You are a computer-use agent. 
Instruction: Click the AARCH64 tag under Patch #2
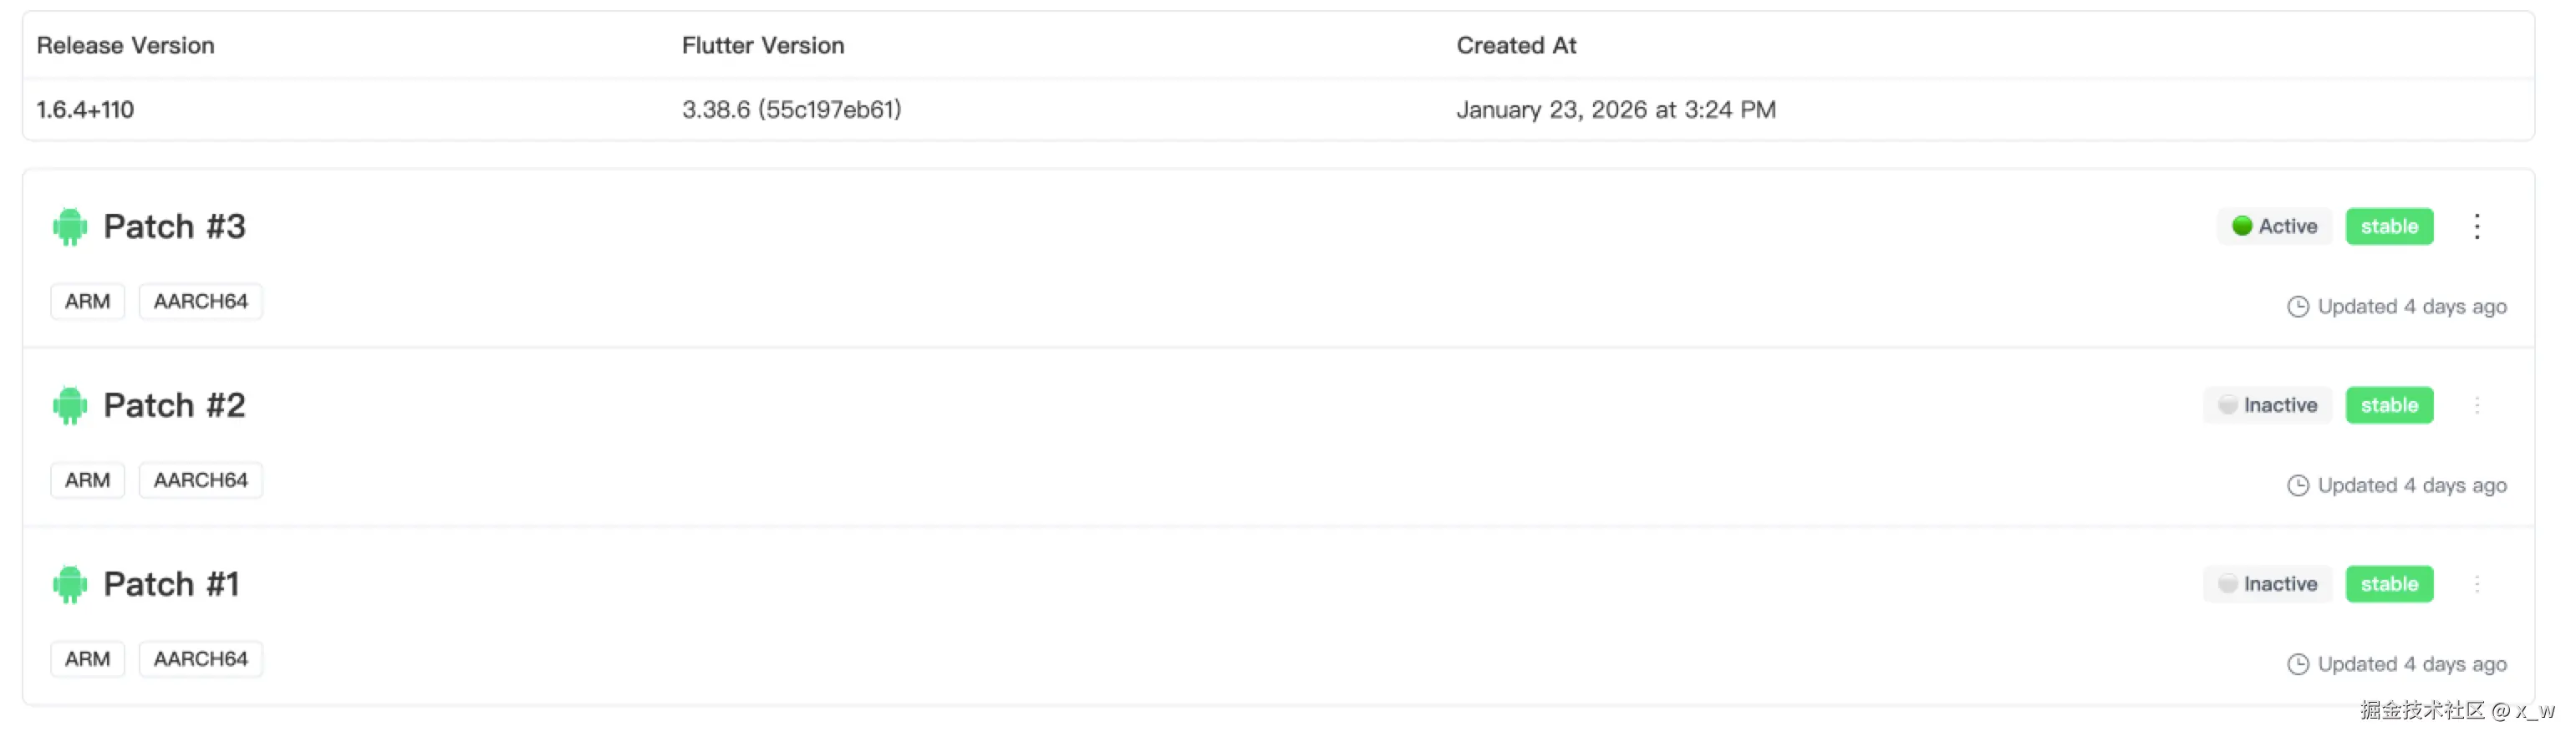coord(200,481)
